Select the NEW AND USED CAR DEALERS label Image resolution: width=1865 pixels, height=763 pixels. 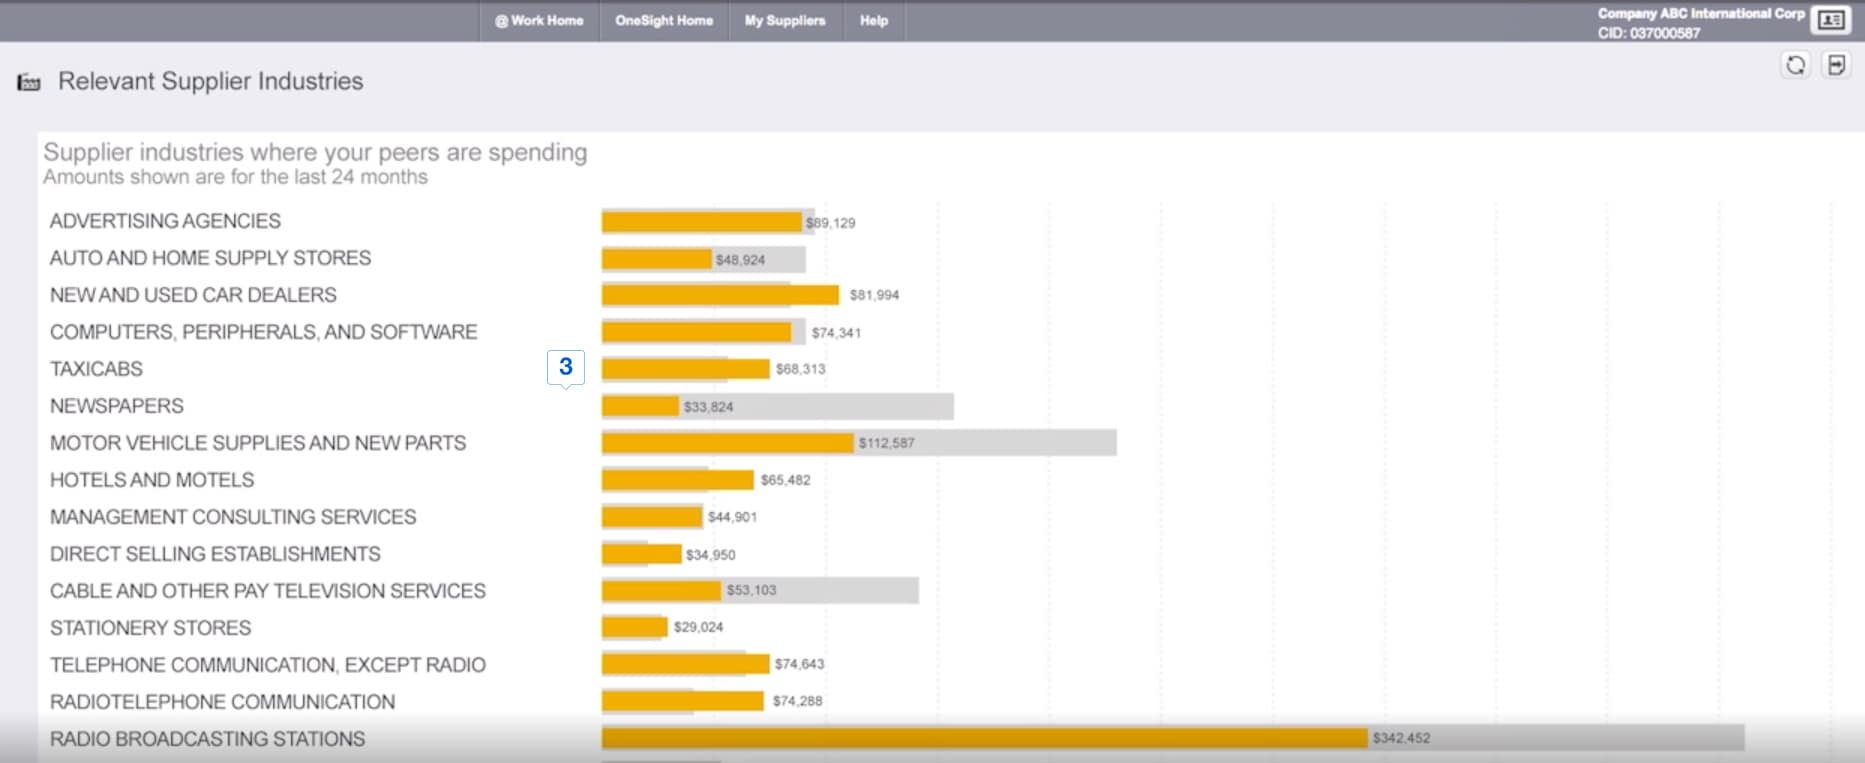click(x=193, y=295)
